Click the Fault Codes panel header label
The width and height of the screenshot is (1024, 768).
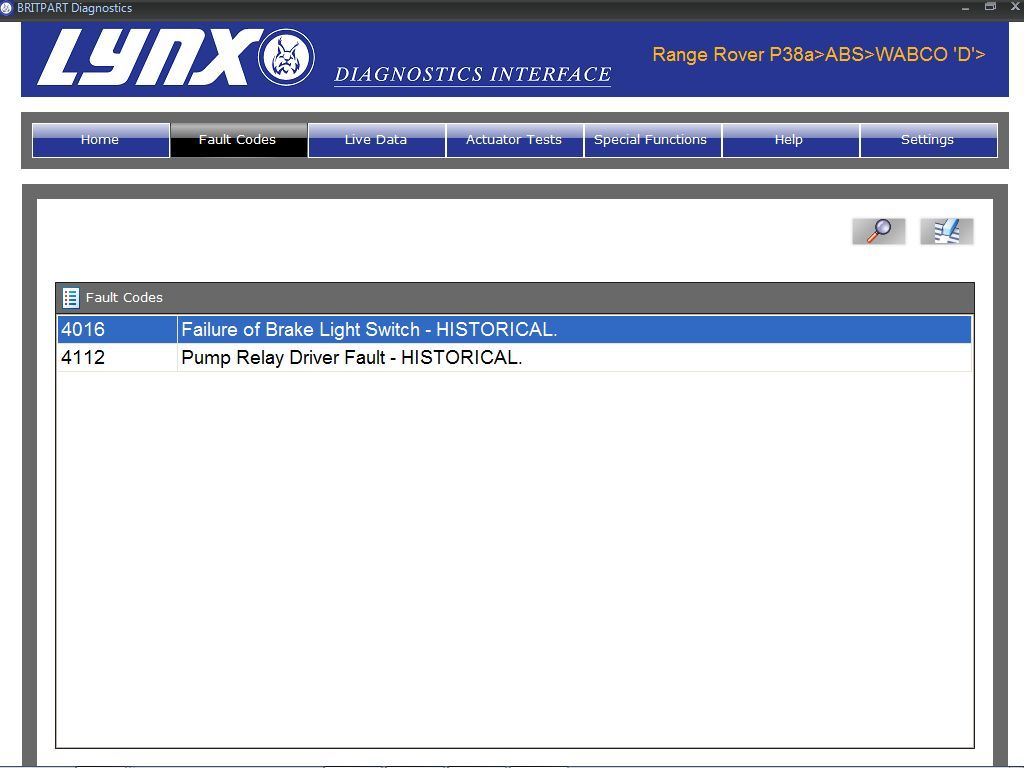(x=124, y=298)
